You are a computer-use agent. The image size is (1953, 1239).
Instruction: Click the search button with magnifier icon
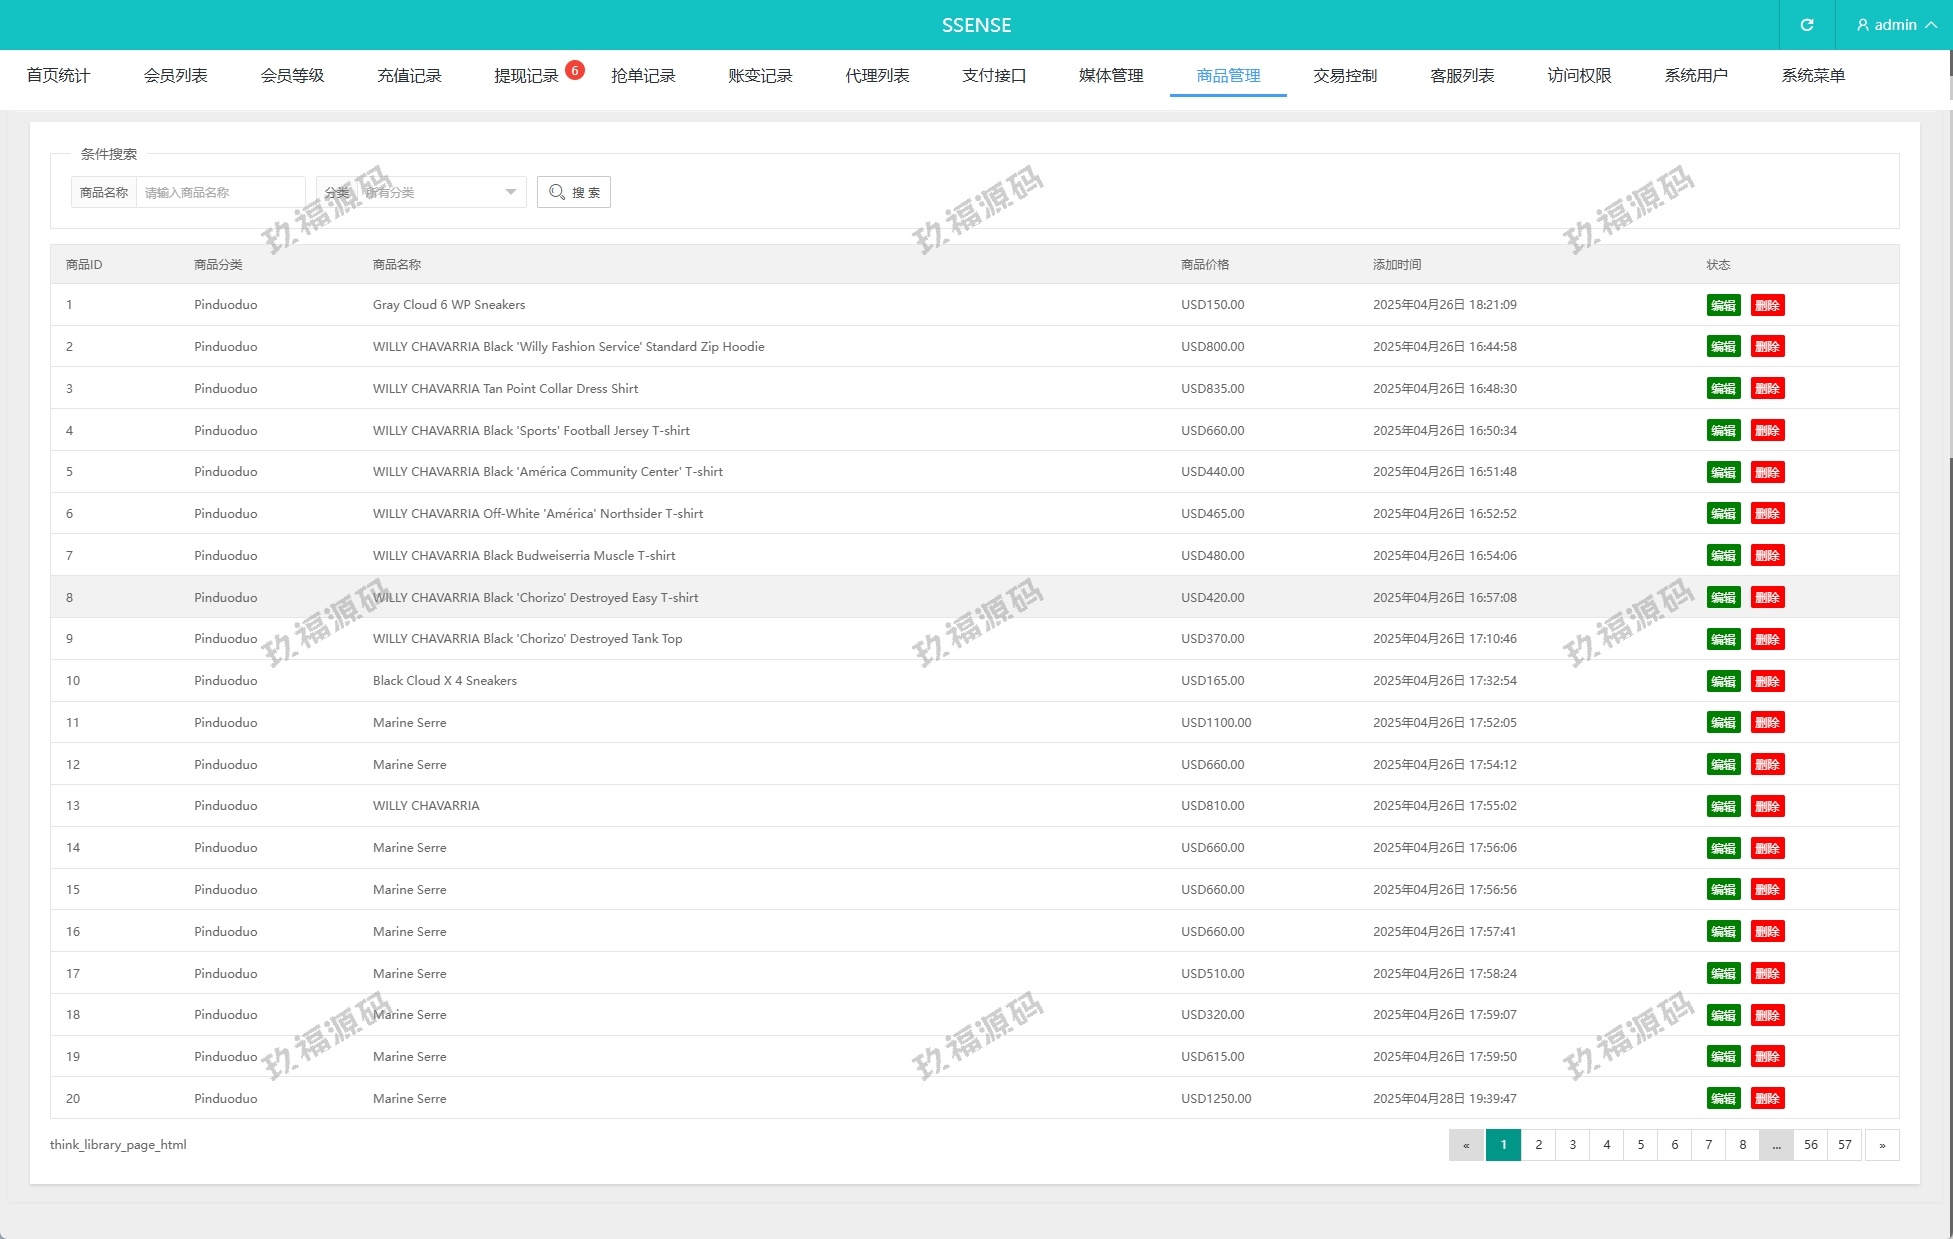tap(574, 192)
